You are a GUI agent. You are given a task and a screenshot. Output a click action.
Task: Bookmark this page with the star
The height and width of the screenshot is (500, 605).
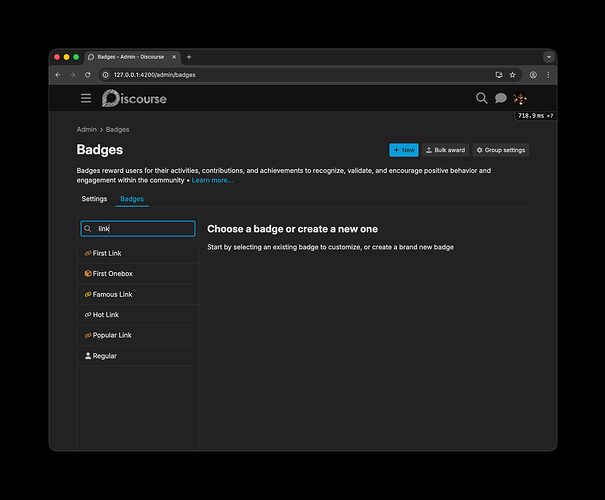point(512,75)
